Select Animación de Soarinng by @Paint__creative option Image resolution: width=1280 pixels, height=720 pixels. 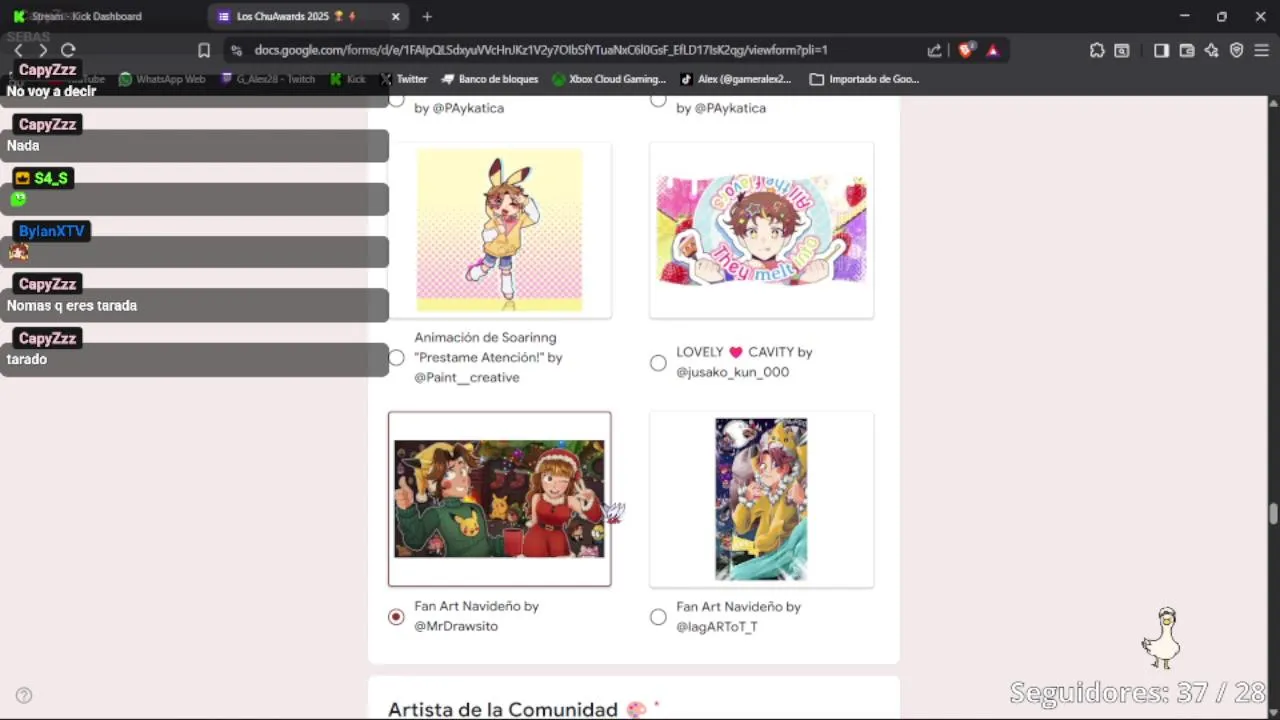(396, 358)
